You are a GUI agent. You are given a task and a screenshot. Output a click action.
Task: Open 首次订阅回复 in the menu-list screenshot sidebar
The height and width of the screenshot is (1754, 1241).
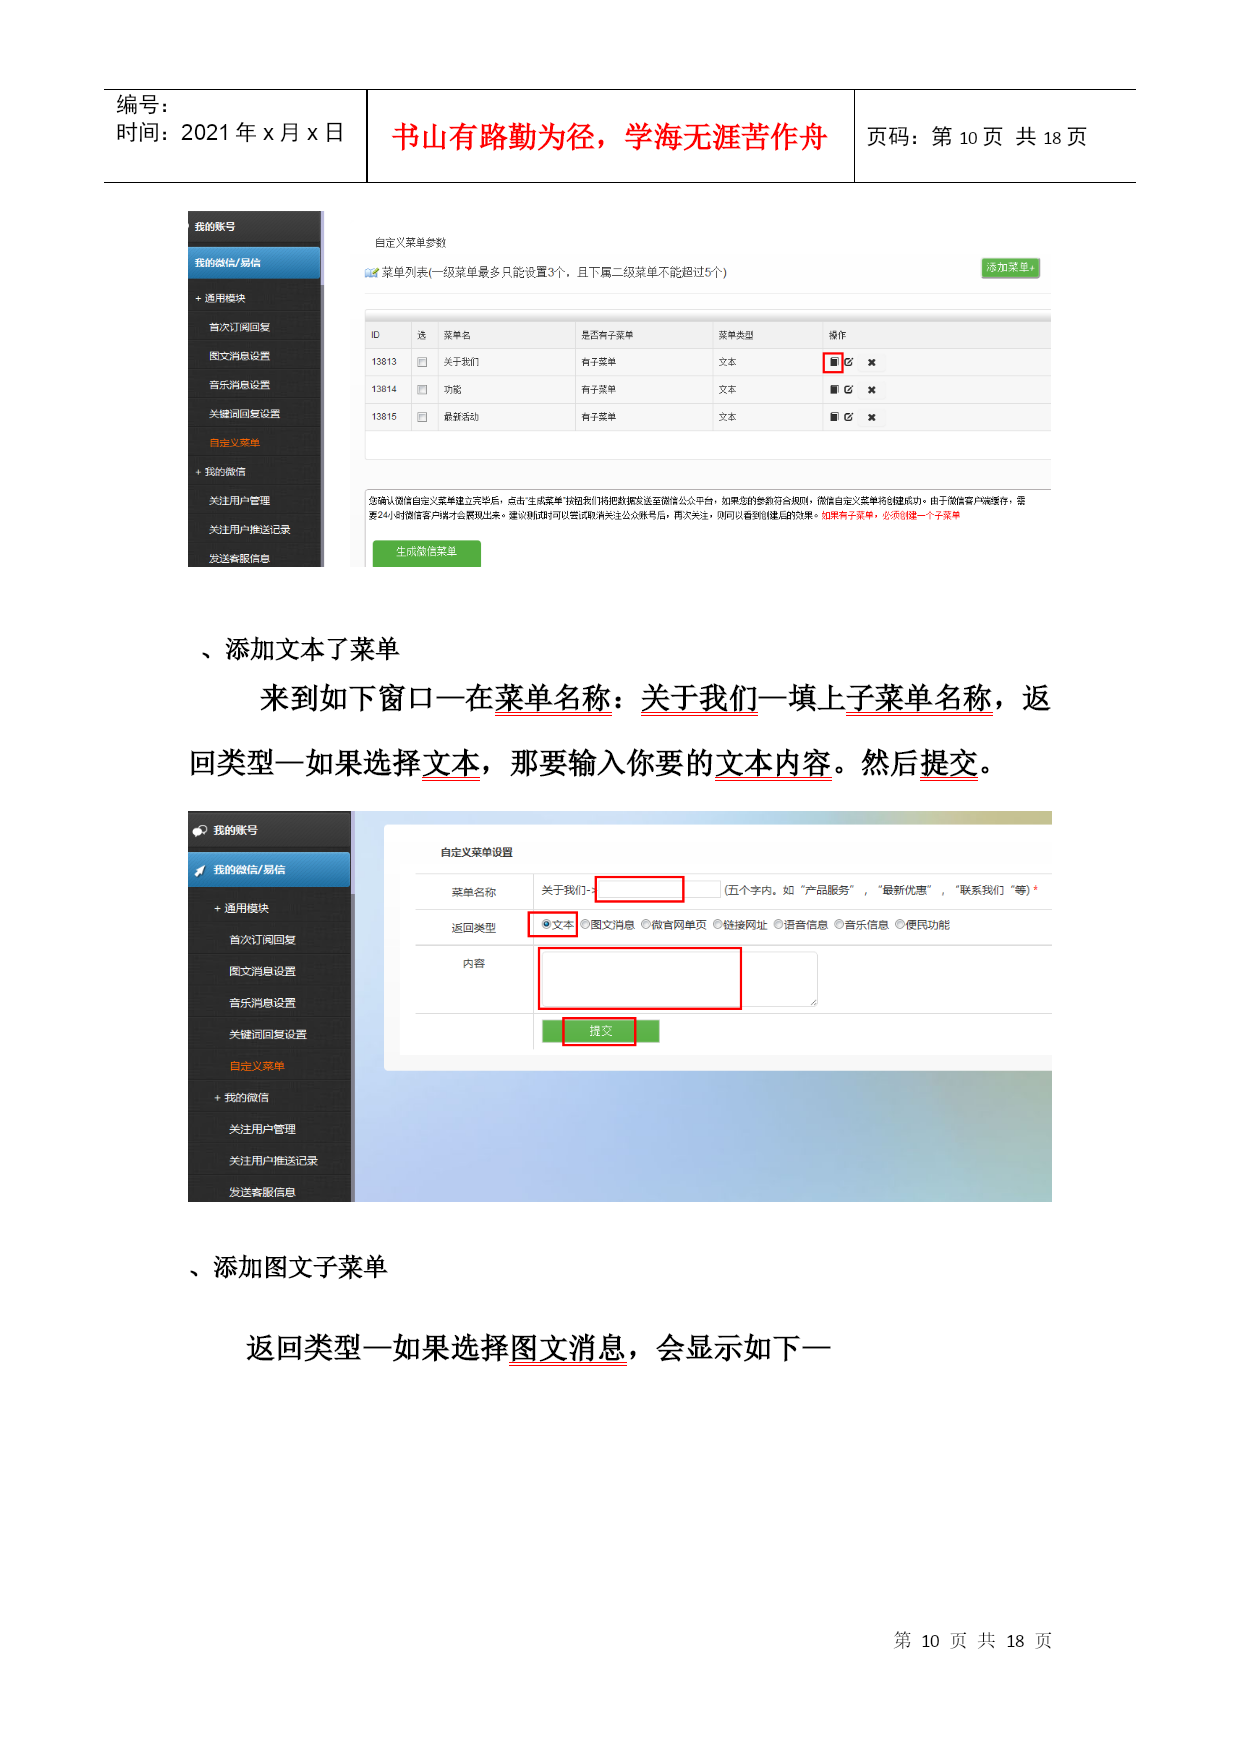click(239, 327)
